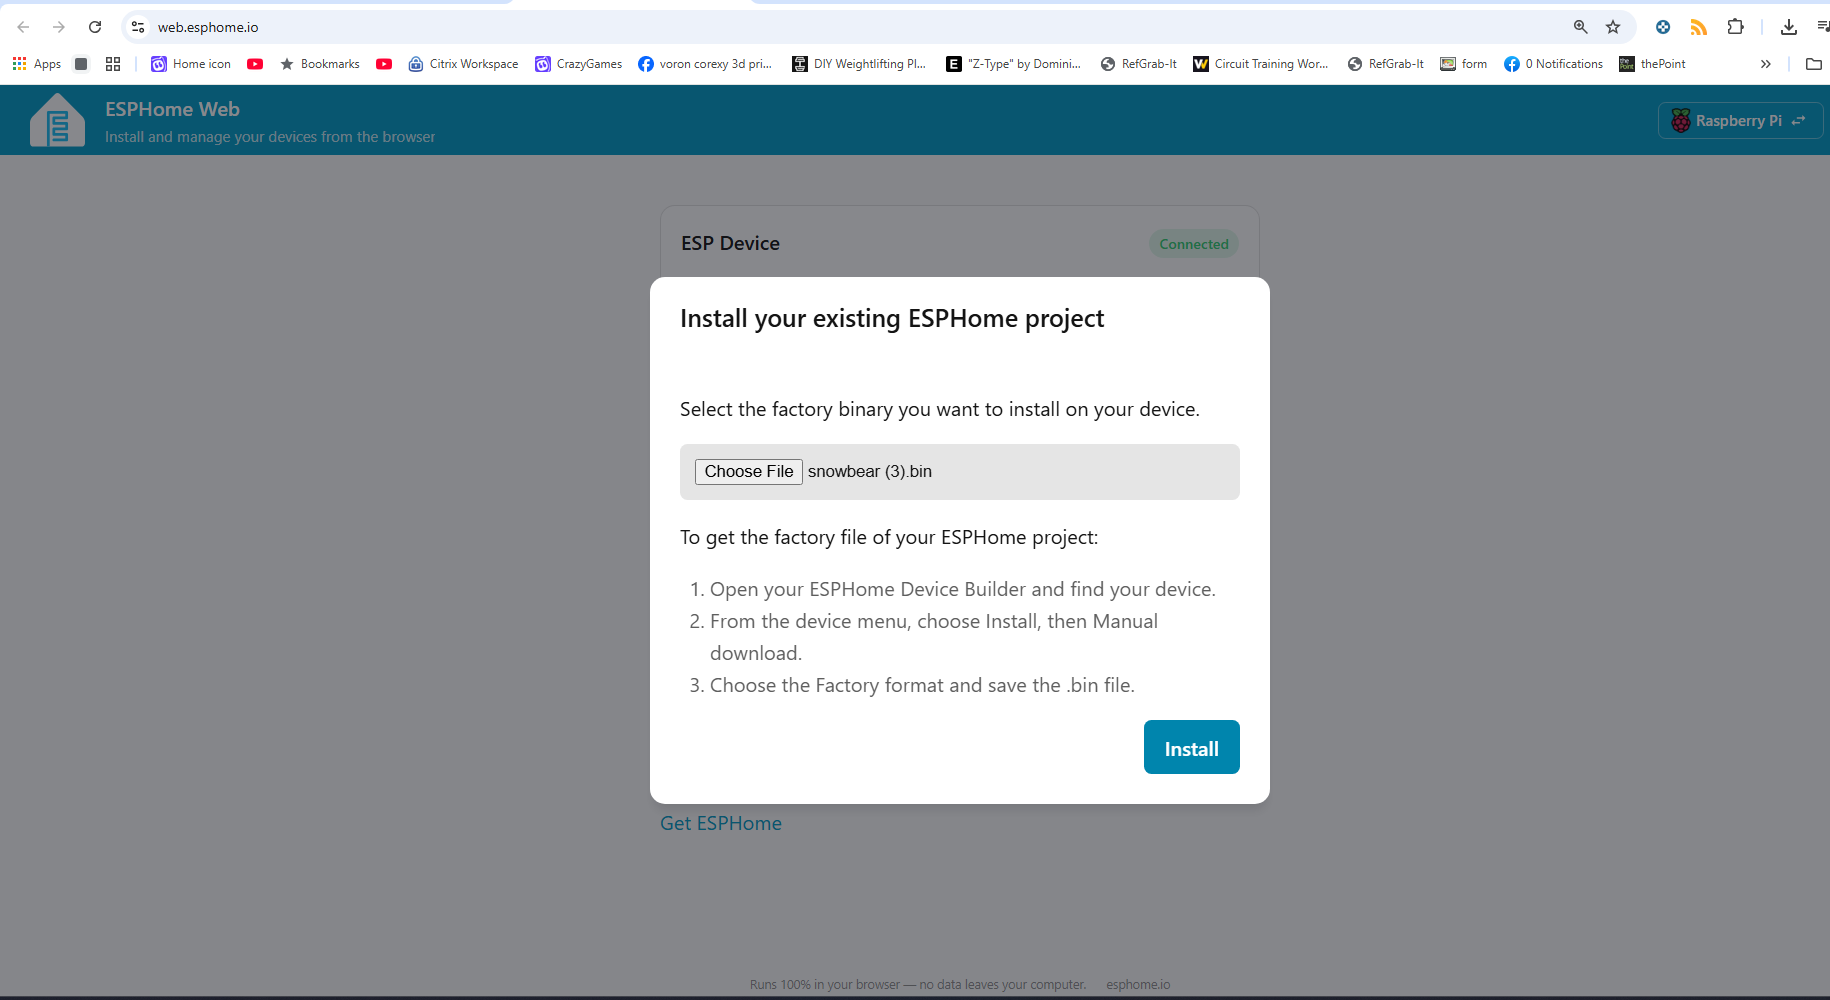This screenshot has width=1830, height=1000.
Task: Open the Downloads icon in toolbar
Action: tap(1789, 27)
